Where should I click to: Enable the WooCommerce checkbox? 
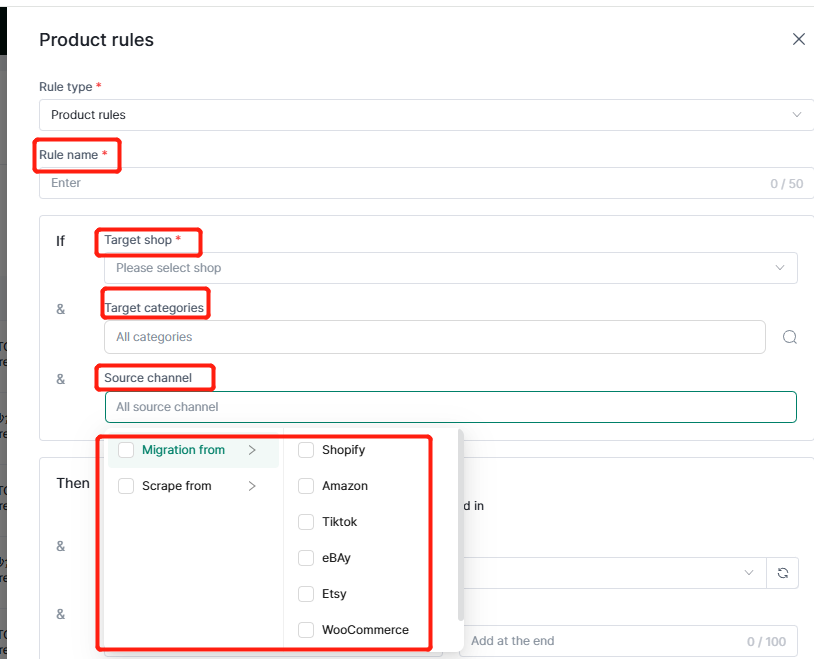306,630
